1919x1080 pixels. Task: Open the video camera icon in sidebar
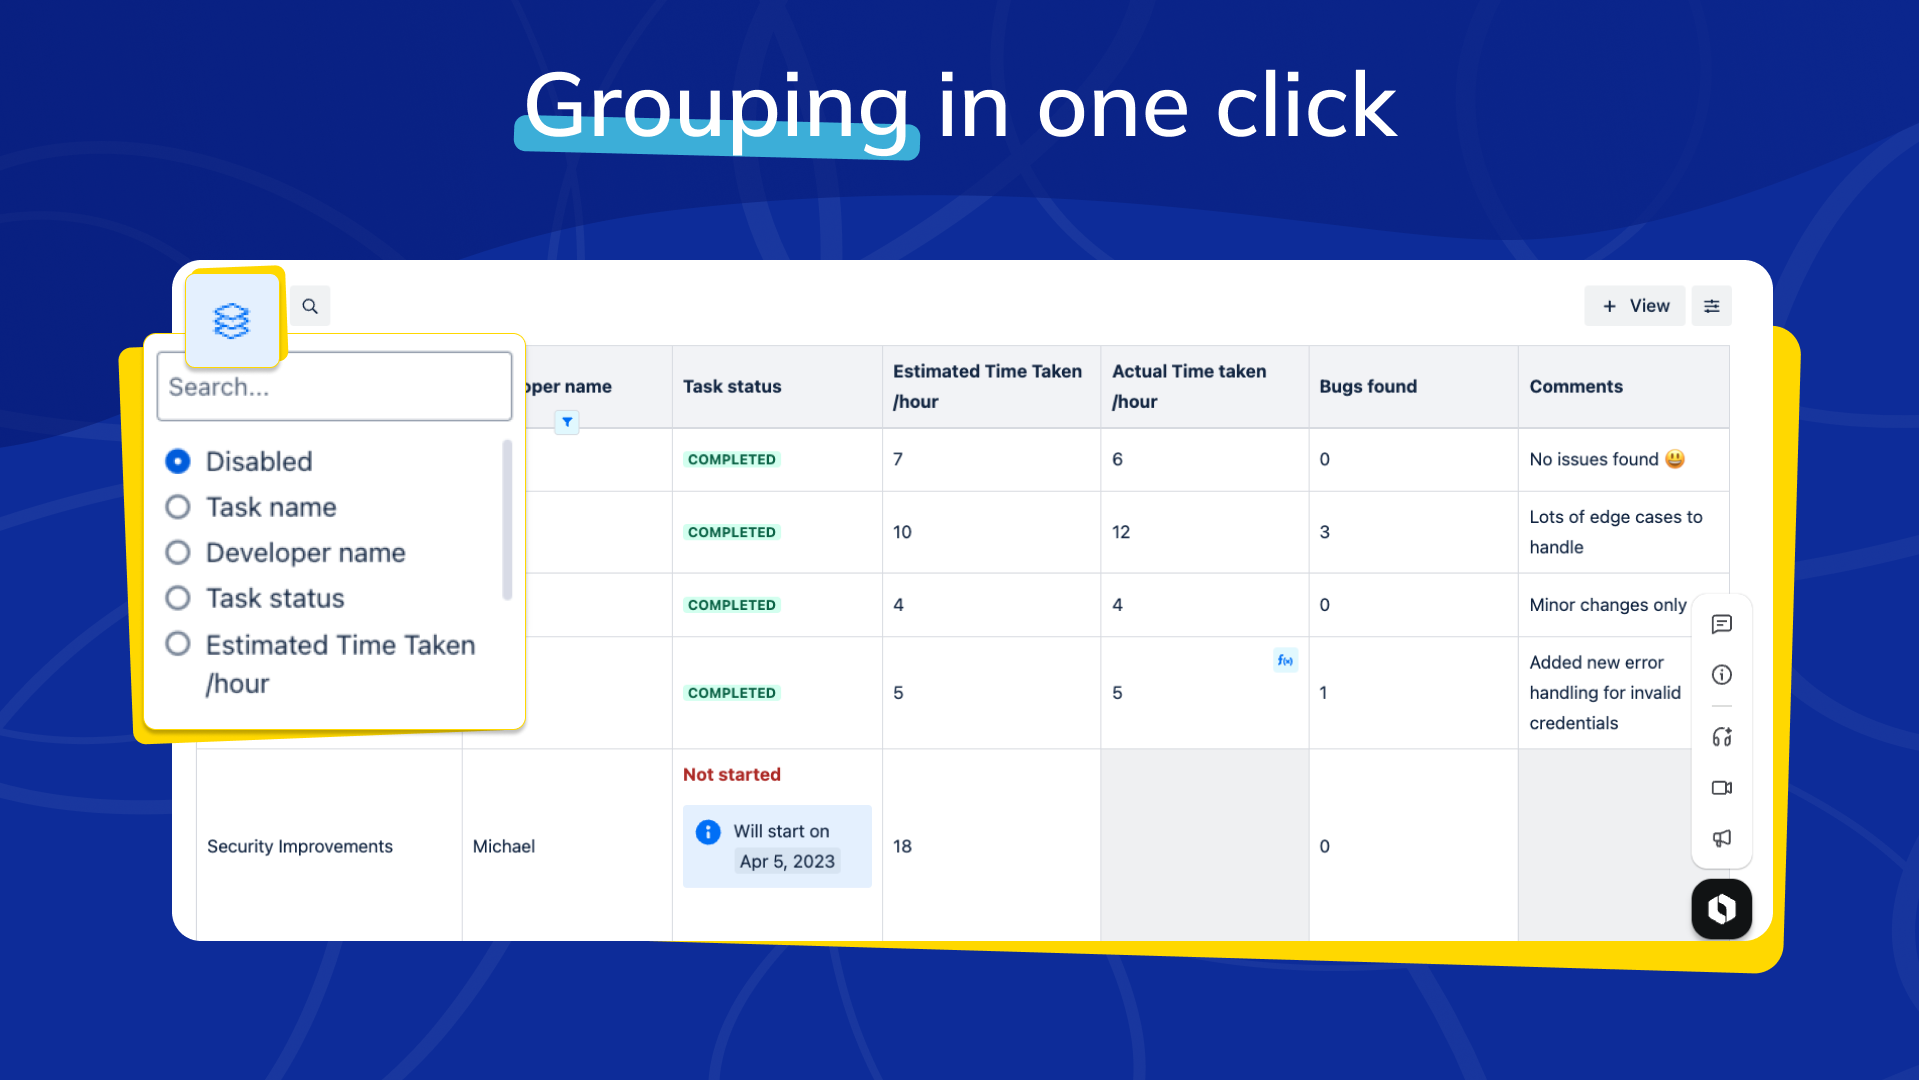tap(1721, 788)
